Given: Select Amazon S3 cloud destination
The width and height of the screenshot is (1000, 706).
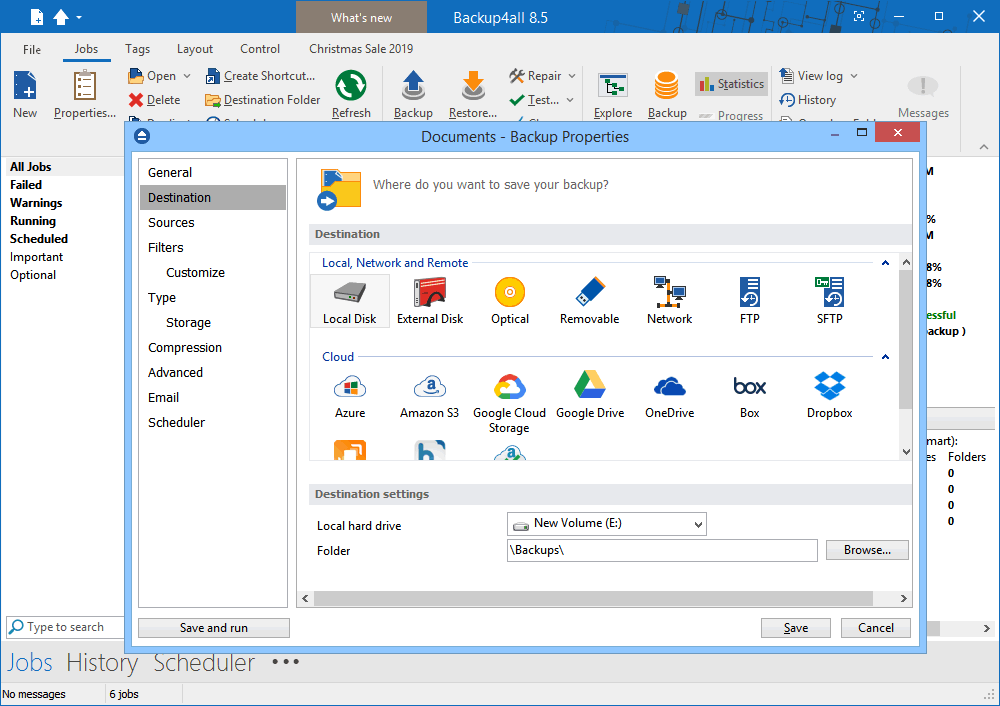Looking at the screenshot, I should (x=429, y=396).
